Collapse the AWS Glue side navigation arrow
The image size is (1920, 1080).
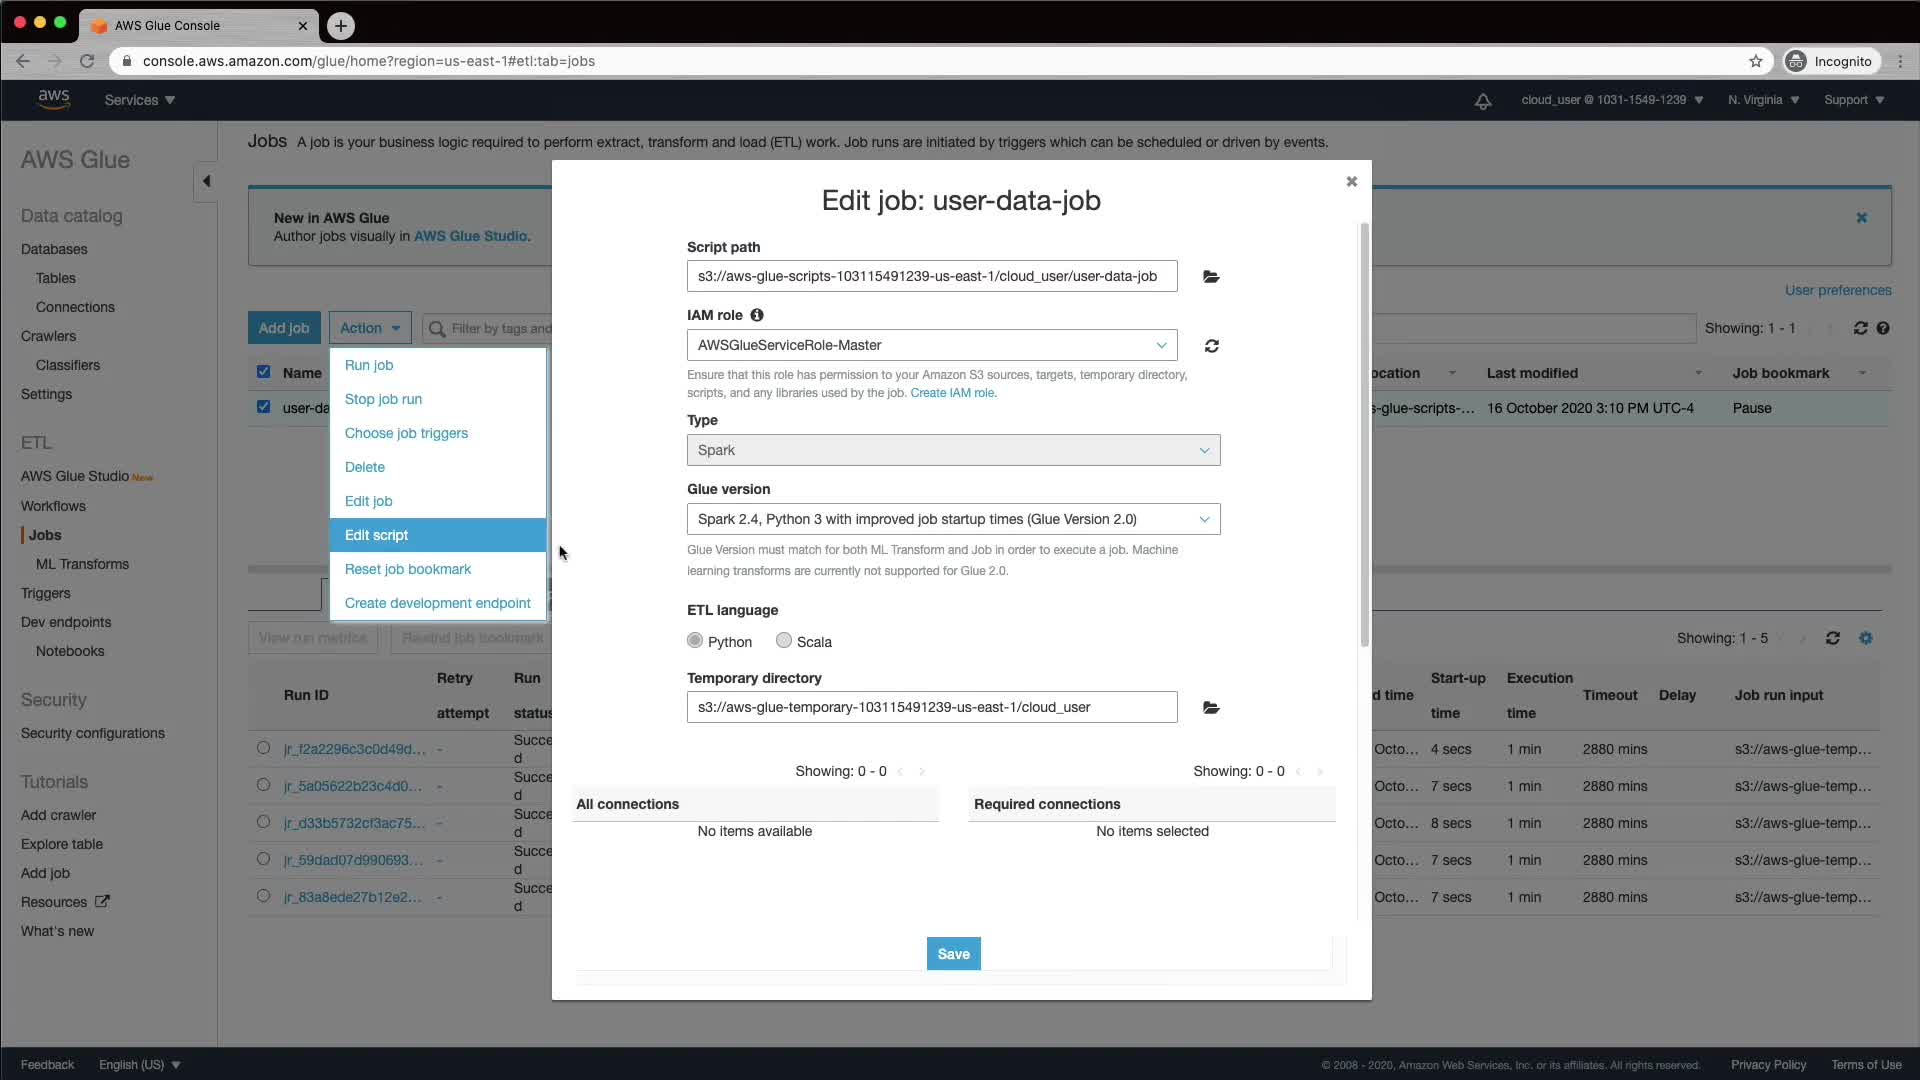point(206,181)
